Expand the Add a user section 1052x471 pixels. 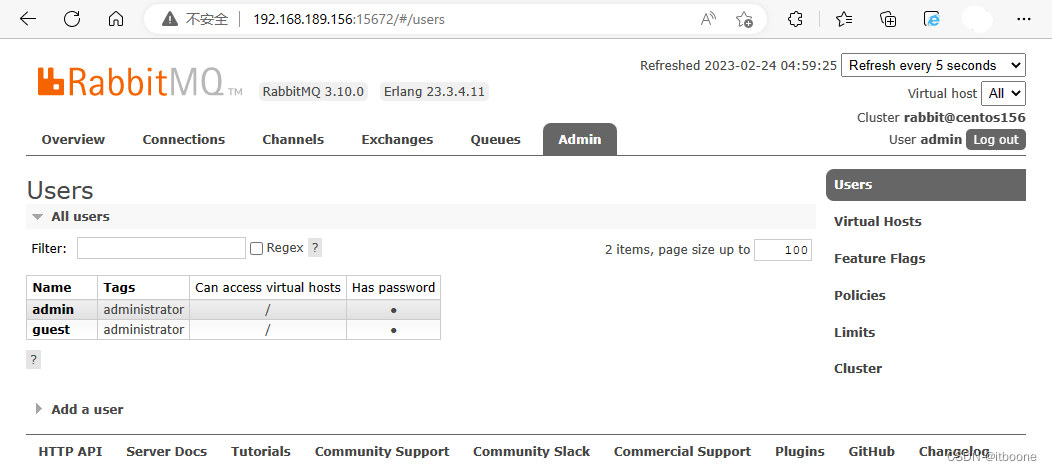pos(79,409)
